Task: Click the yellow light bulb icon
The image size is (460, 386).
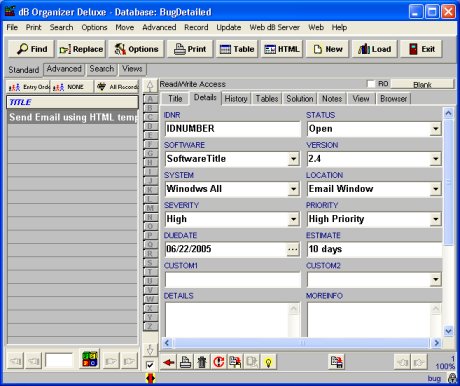Action: pyautogui.click(x=269, y=362)
